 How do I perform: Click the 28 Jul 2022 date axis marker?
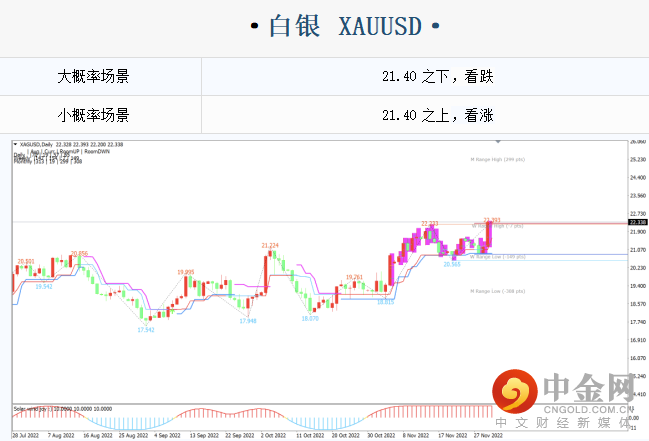[26, 436]
